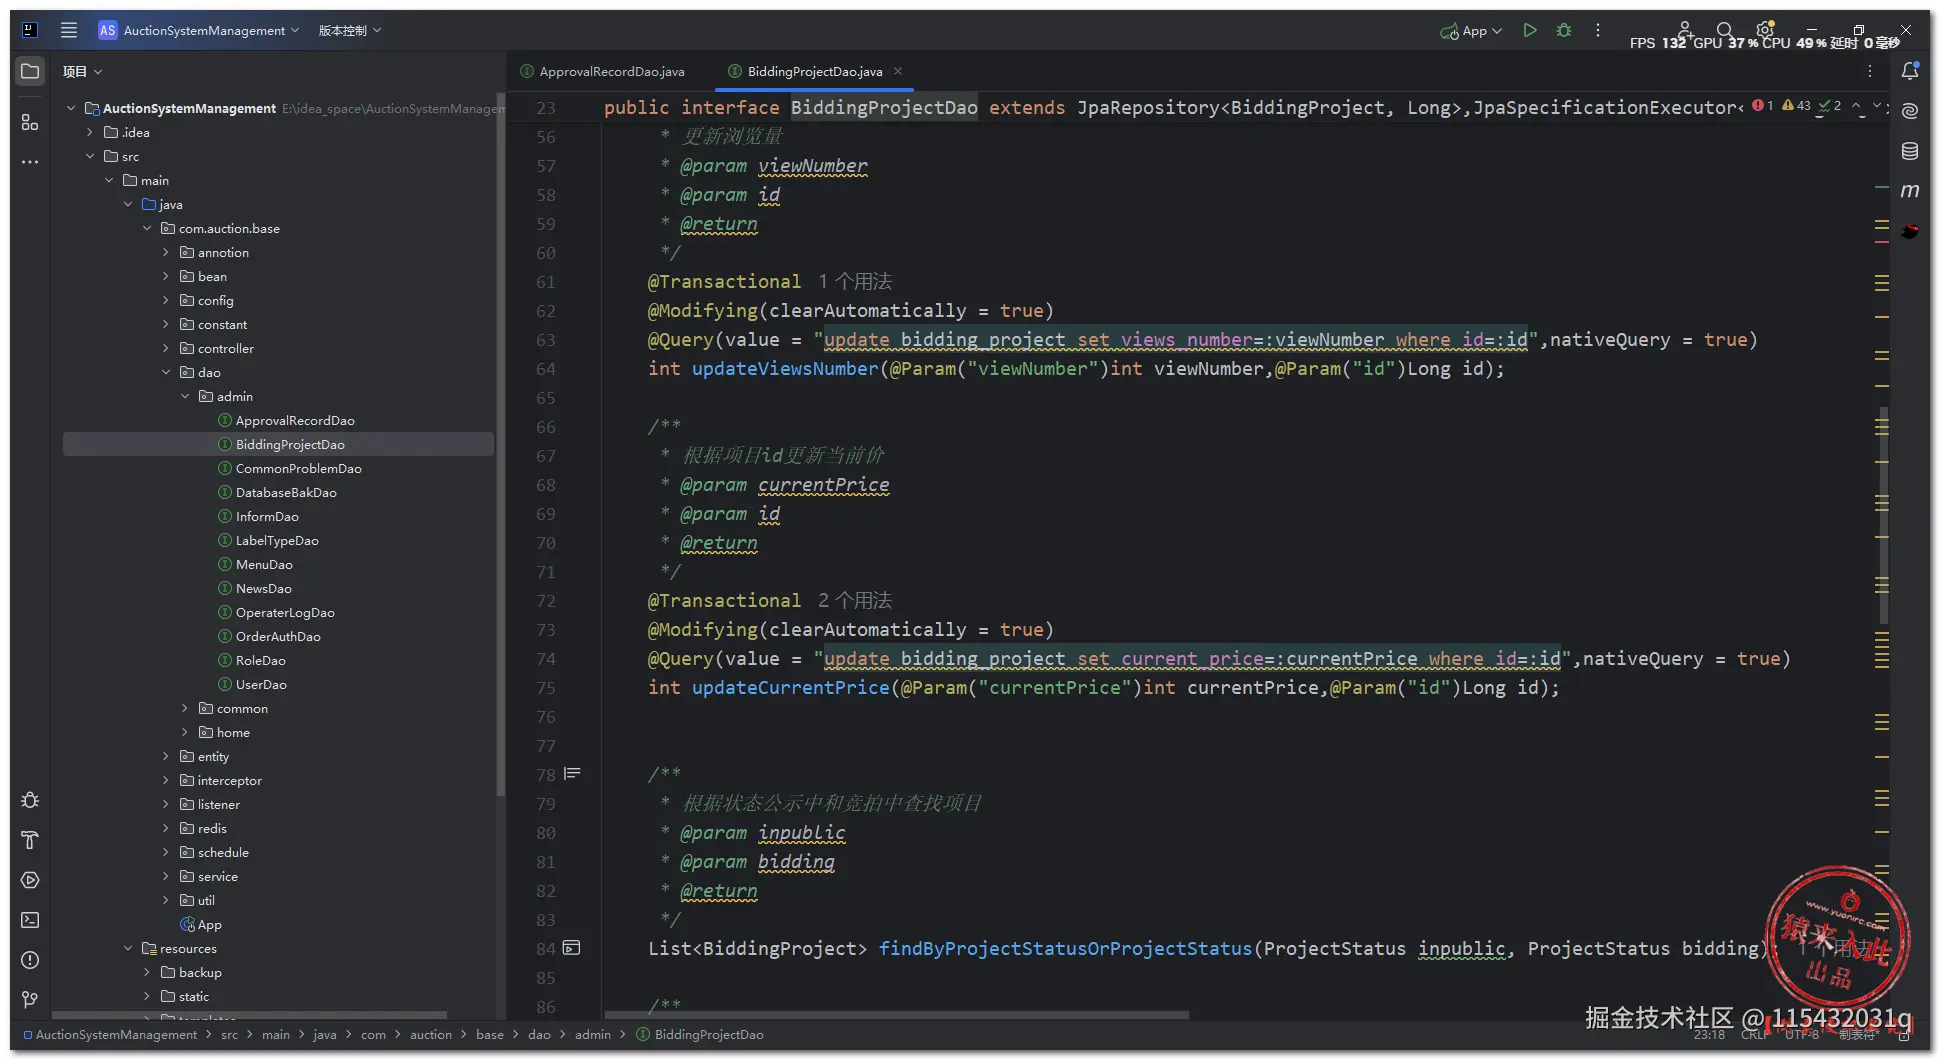Open the App run configuration dropdown
The height and width of the screenshot is (1061, 1941).
click(1471, 30)
